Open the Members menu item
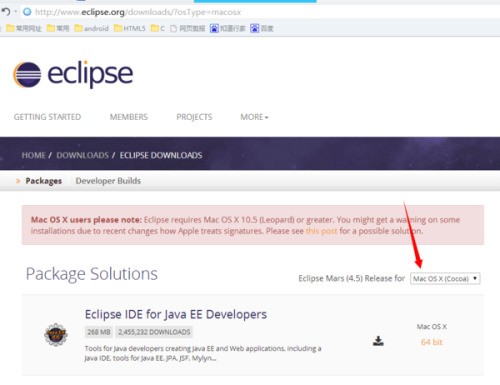500x385 pixels. 129,117
